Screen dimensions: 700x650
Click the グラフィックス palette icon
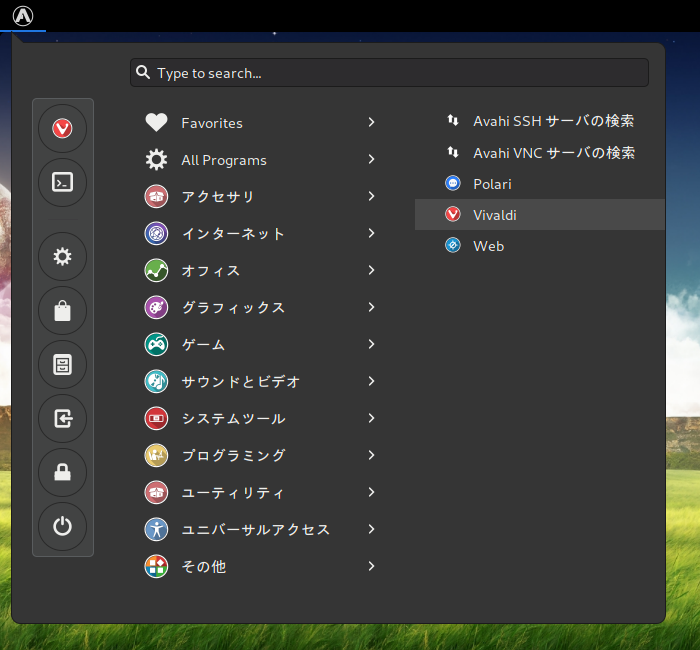156,308
